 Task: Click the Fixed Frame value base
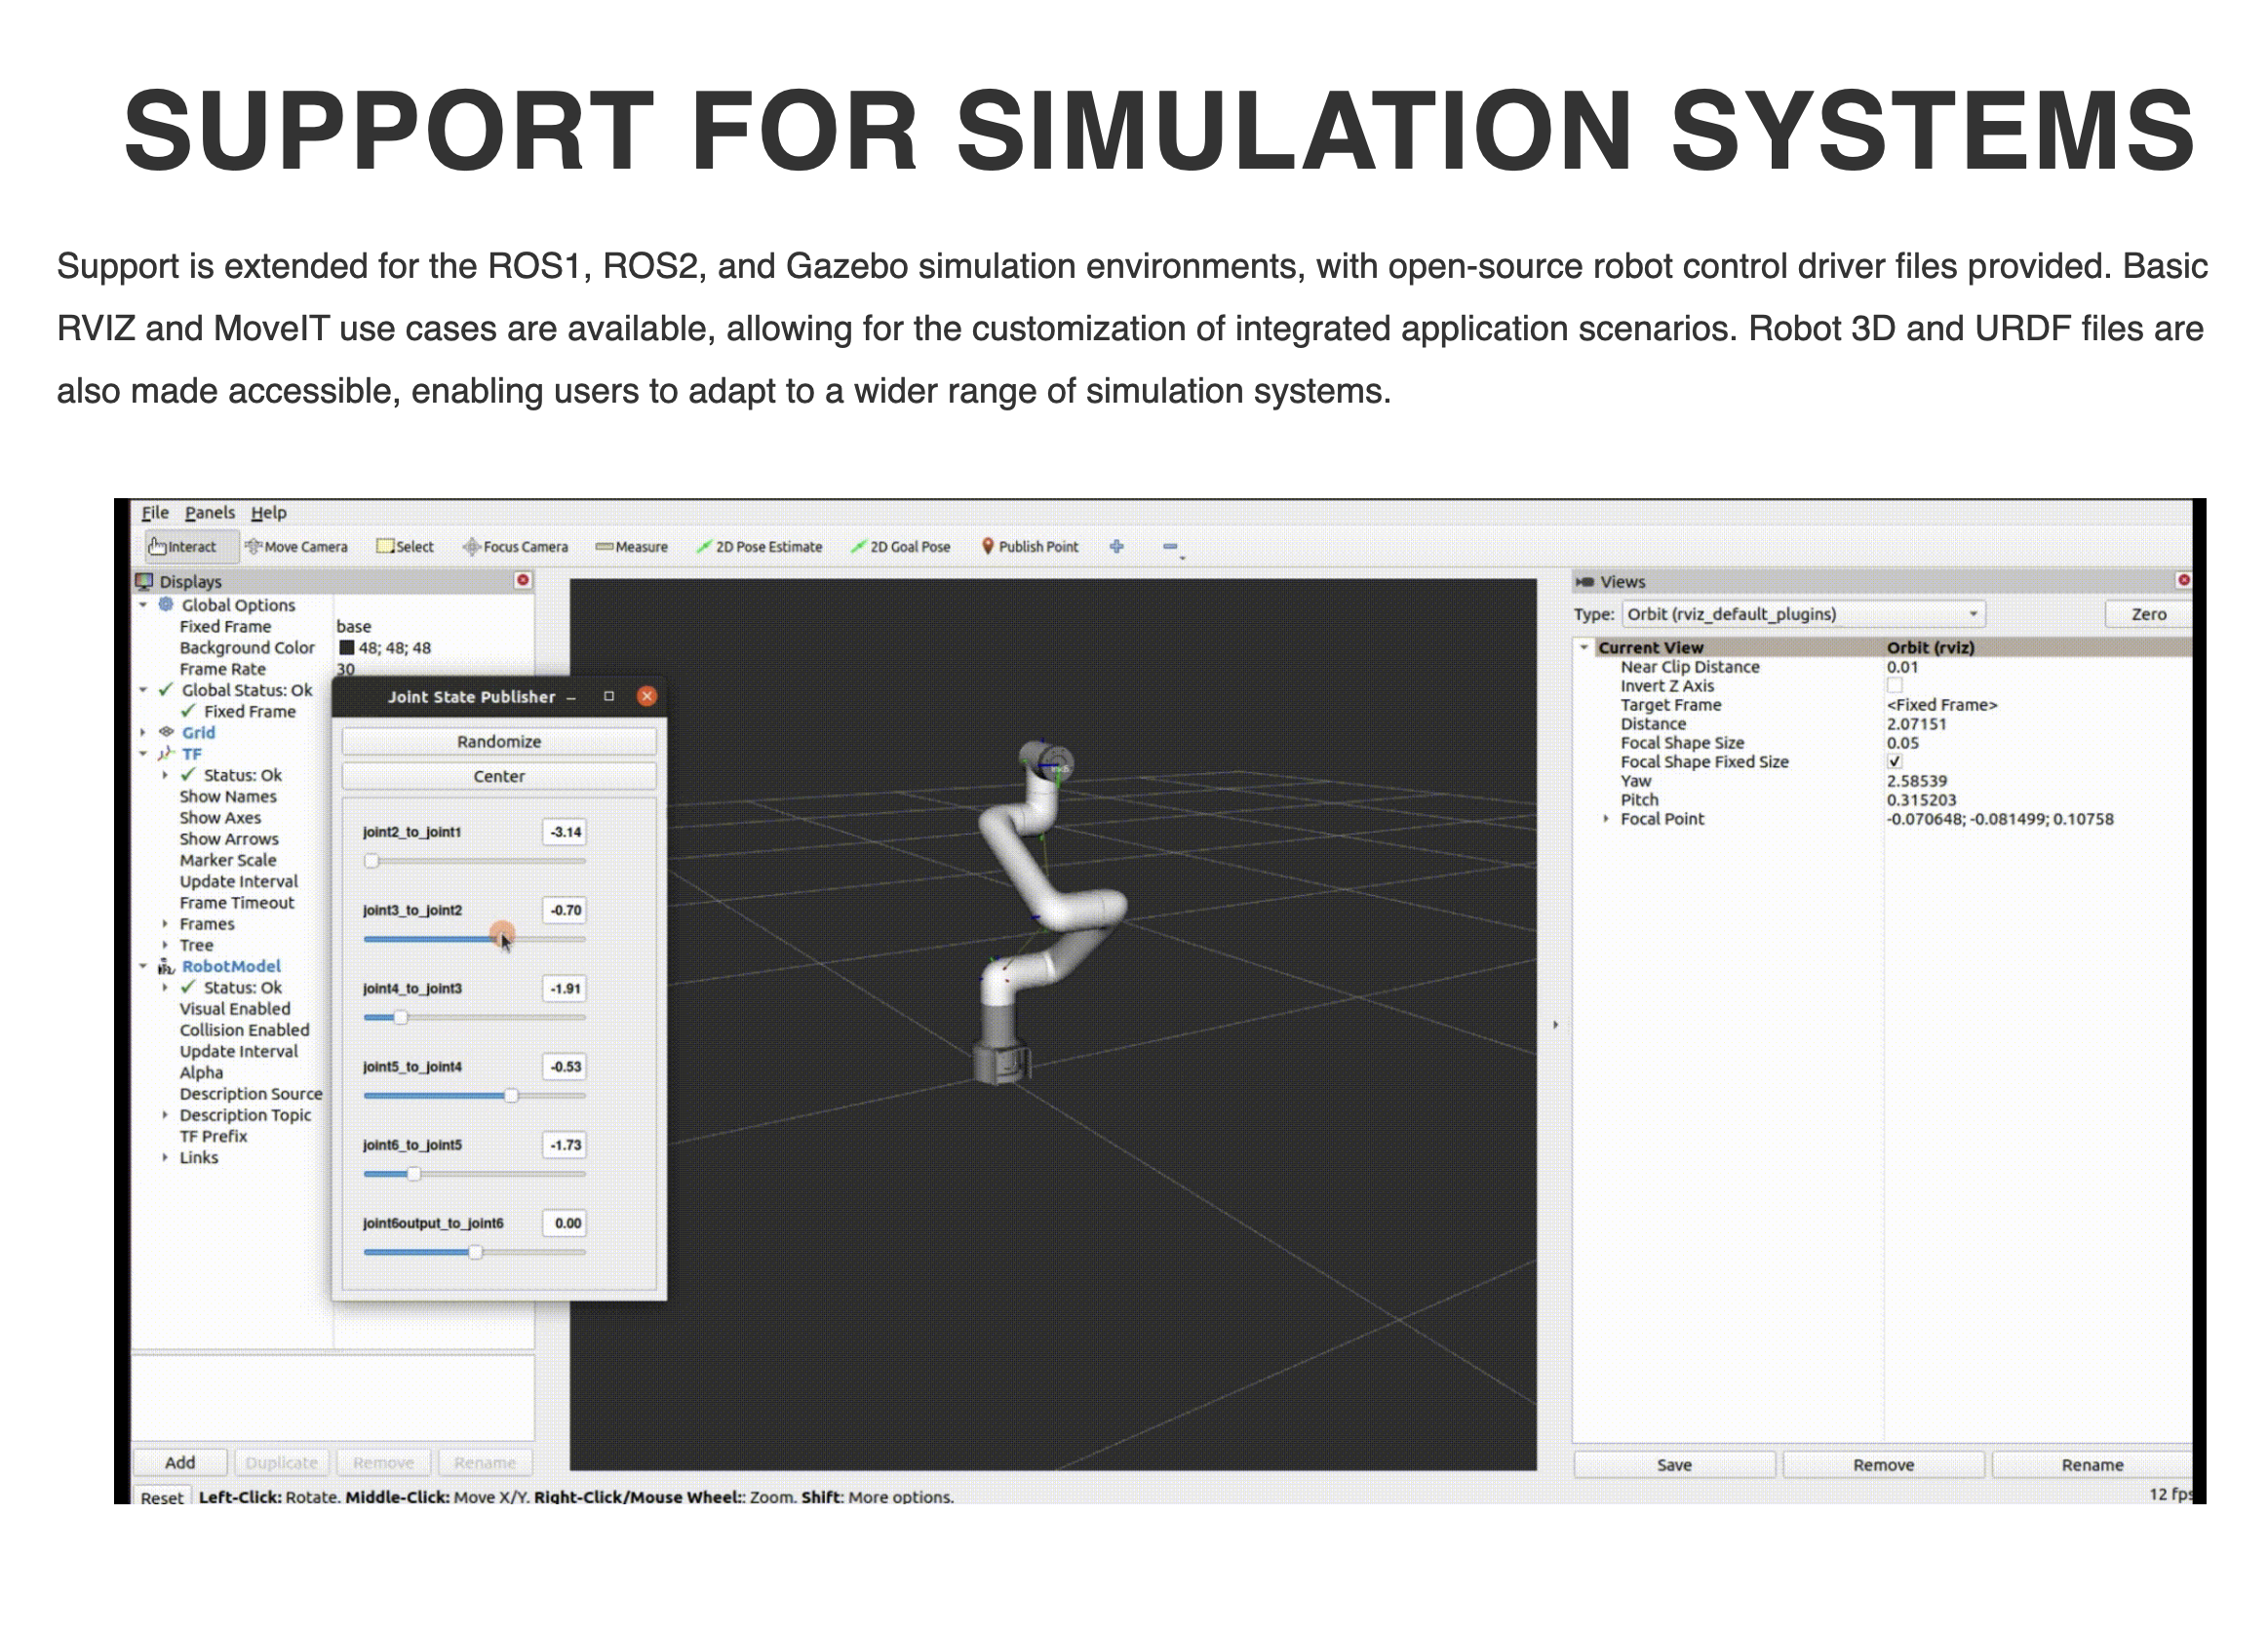click(353, 626)
